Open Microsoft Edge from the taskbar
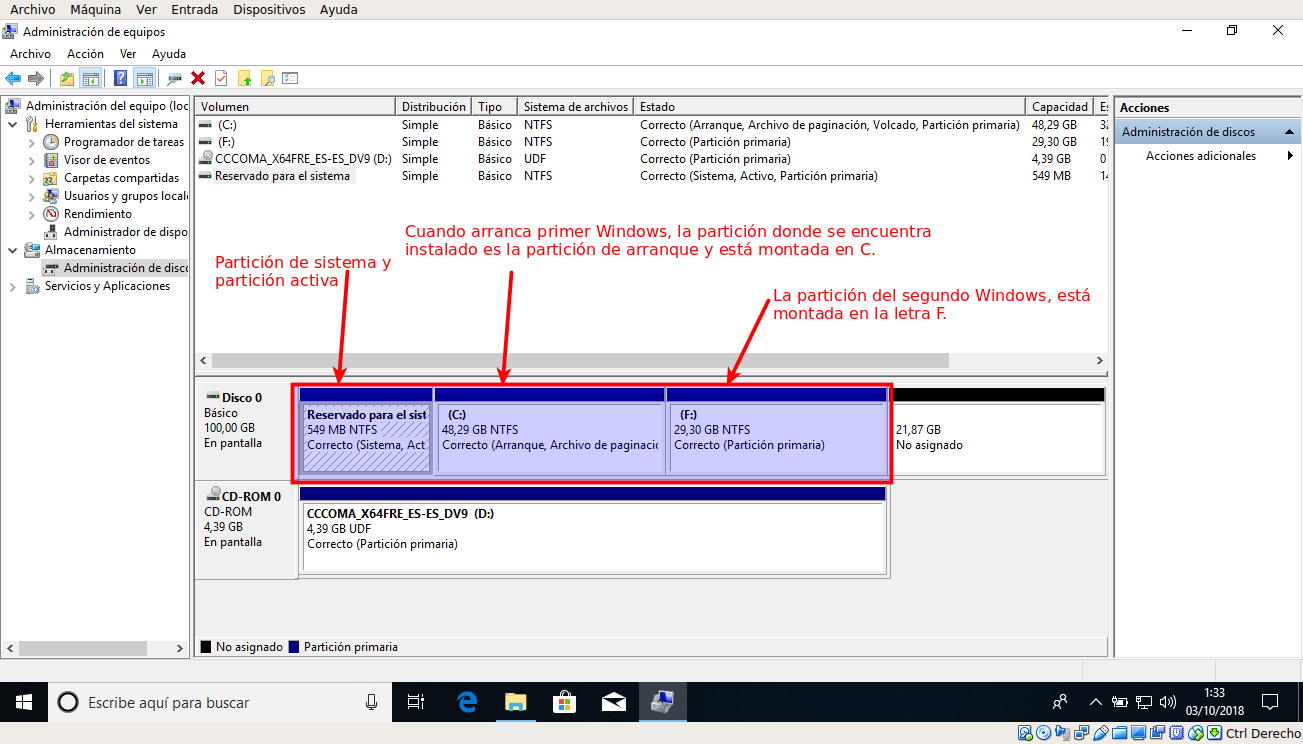This screenshot has width=1303, height=744. click(467, 703)
